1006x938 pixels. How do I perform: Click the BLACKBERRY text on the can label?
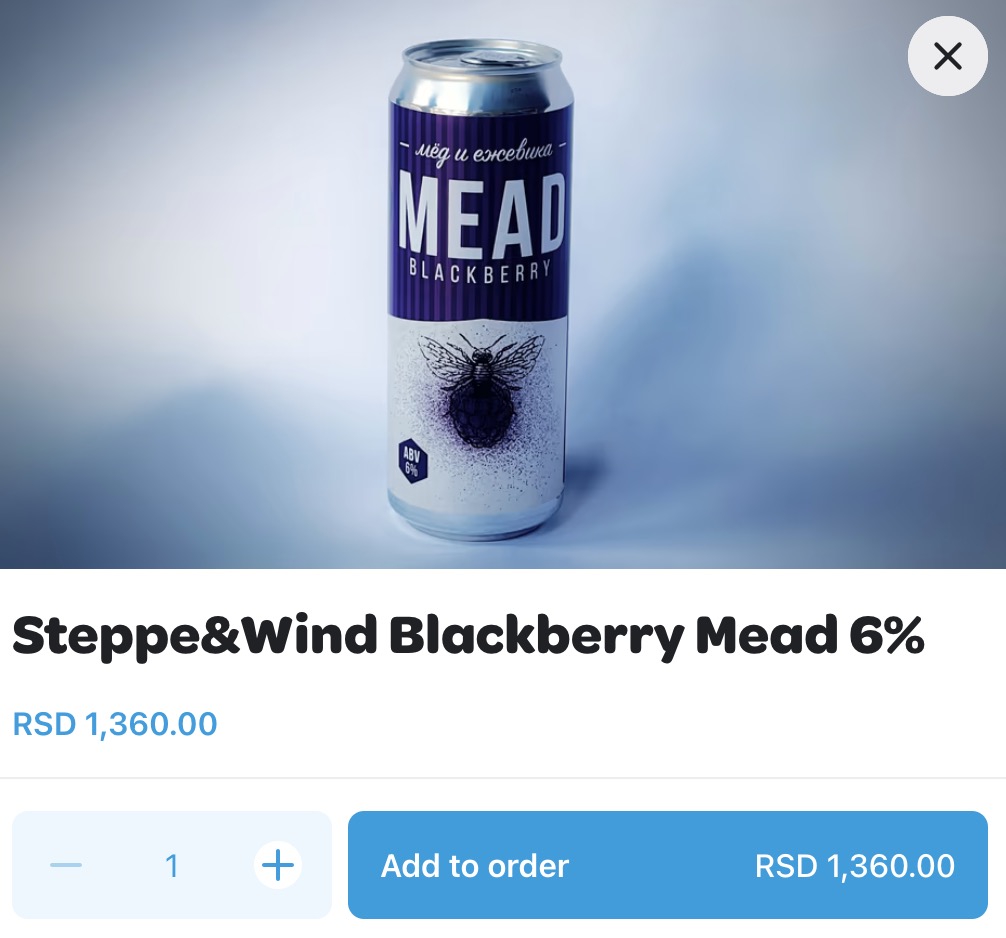pyautogui.click(x=480, y=272)
